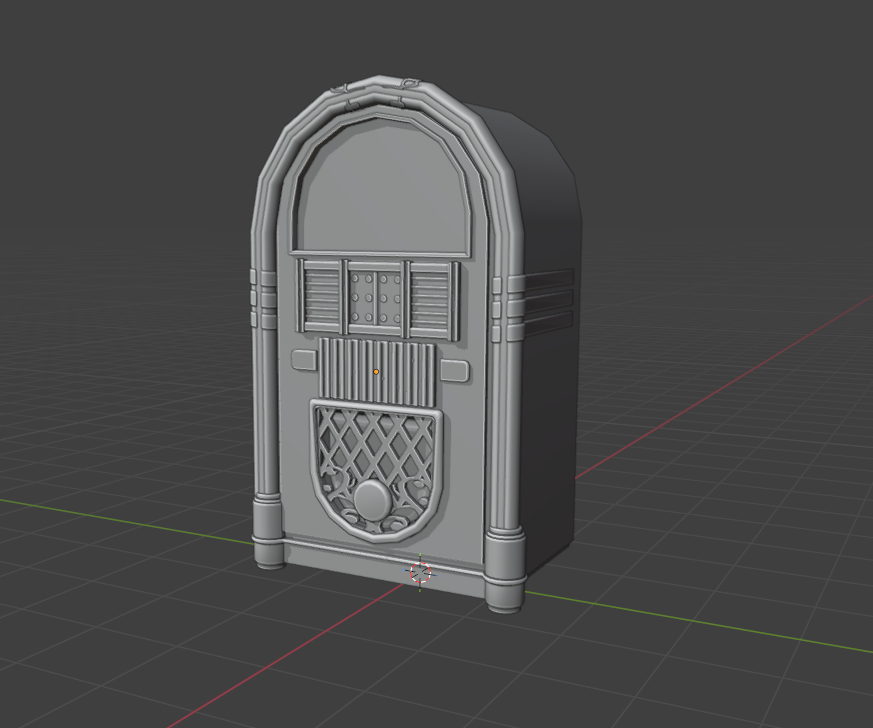Screen dimensions: 873x728
Task: Select the round knob on the speaker grille
Action: click(x=373, y=499)
